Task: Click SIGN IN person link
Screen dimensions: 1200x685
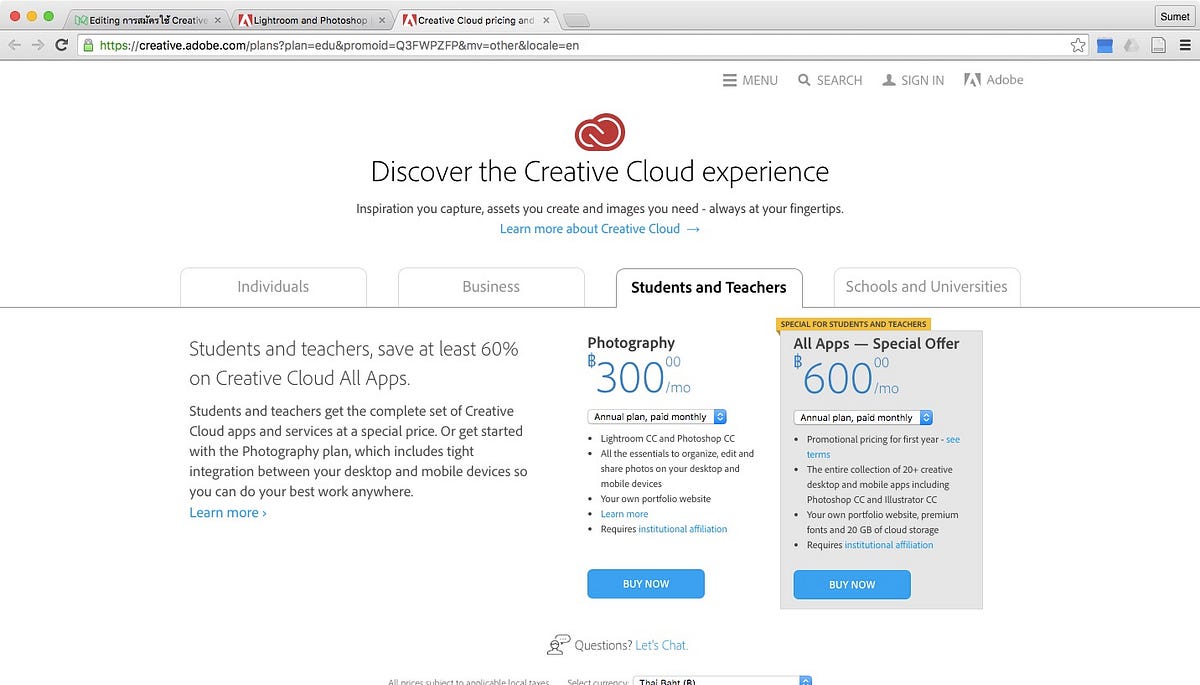Action: 913,80
